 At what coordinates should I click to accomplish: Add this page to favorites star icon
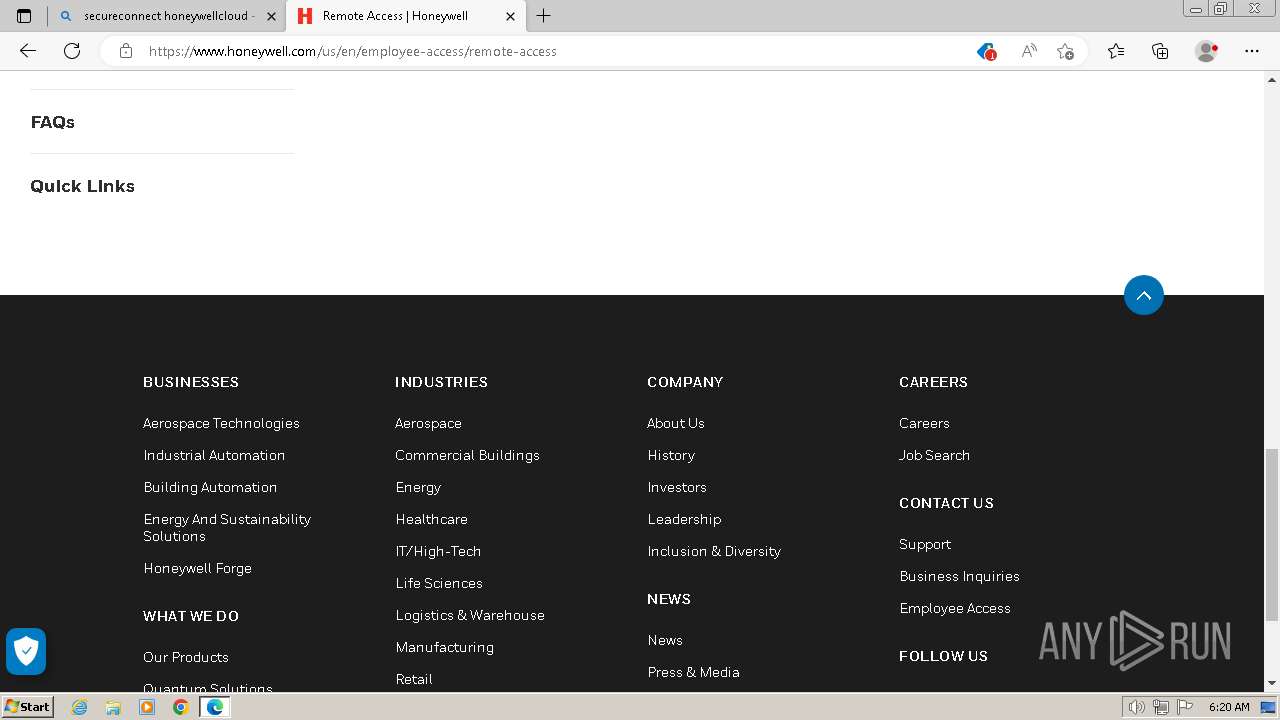click(x=1065, y=51)
